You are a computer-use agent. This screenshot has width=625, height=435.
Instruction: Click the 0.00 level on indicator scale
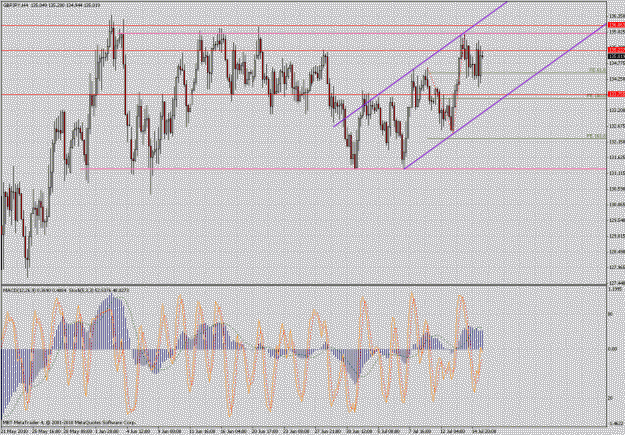pos(614,349)
